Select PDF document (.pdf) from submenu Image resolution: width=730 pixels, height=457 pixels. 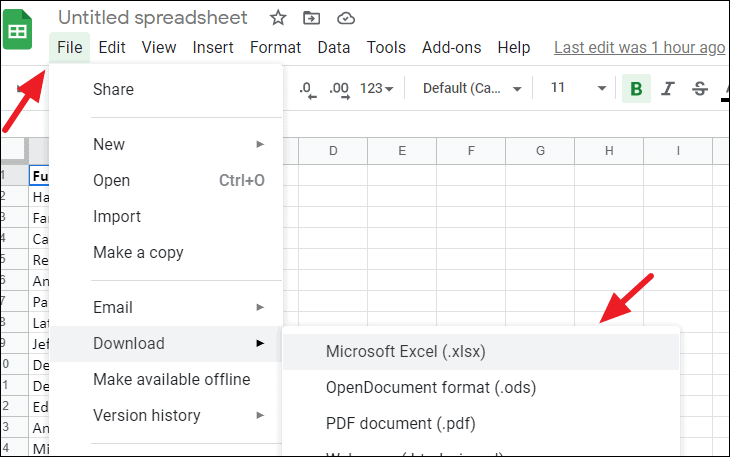(x=400, y=423)
